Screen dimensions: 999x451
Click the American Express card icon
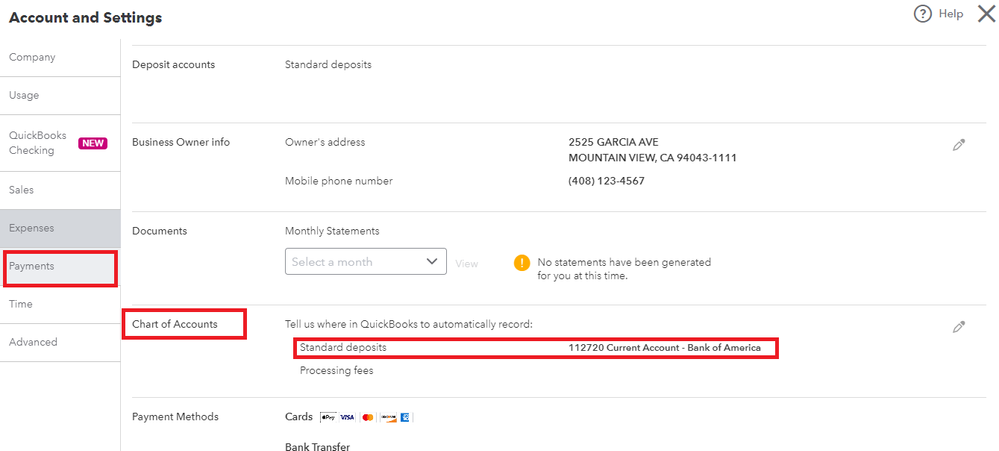pyautogui.click(x=406, y=417)
